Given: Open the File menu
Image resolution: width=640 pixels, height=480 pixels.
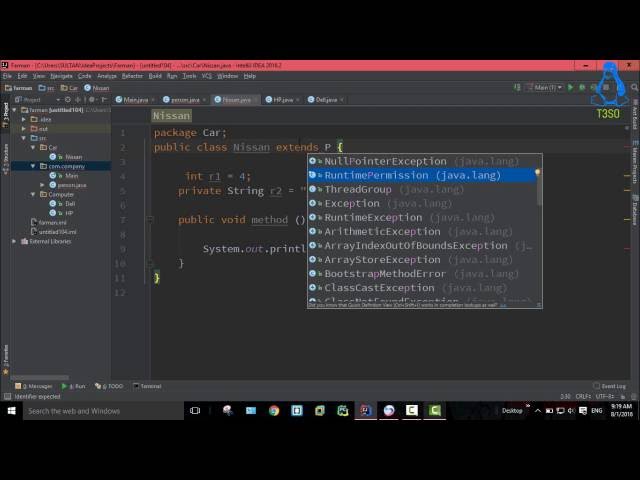Looking at the screenshot, I should (x=7, y=76).
